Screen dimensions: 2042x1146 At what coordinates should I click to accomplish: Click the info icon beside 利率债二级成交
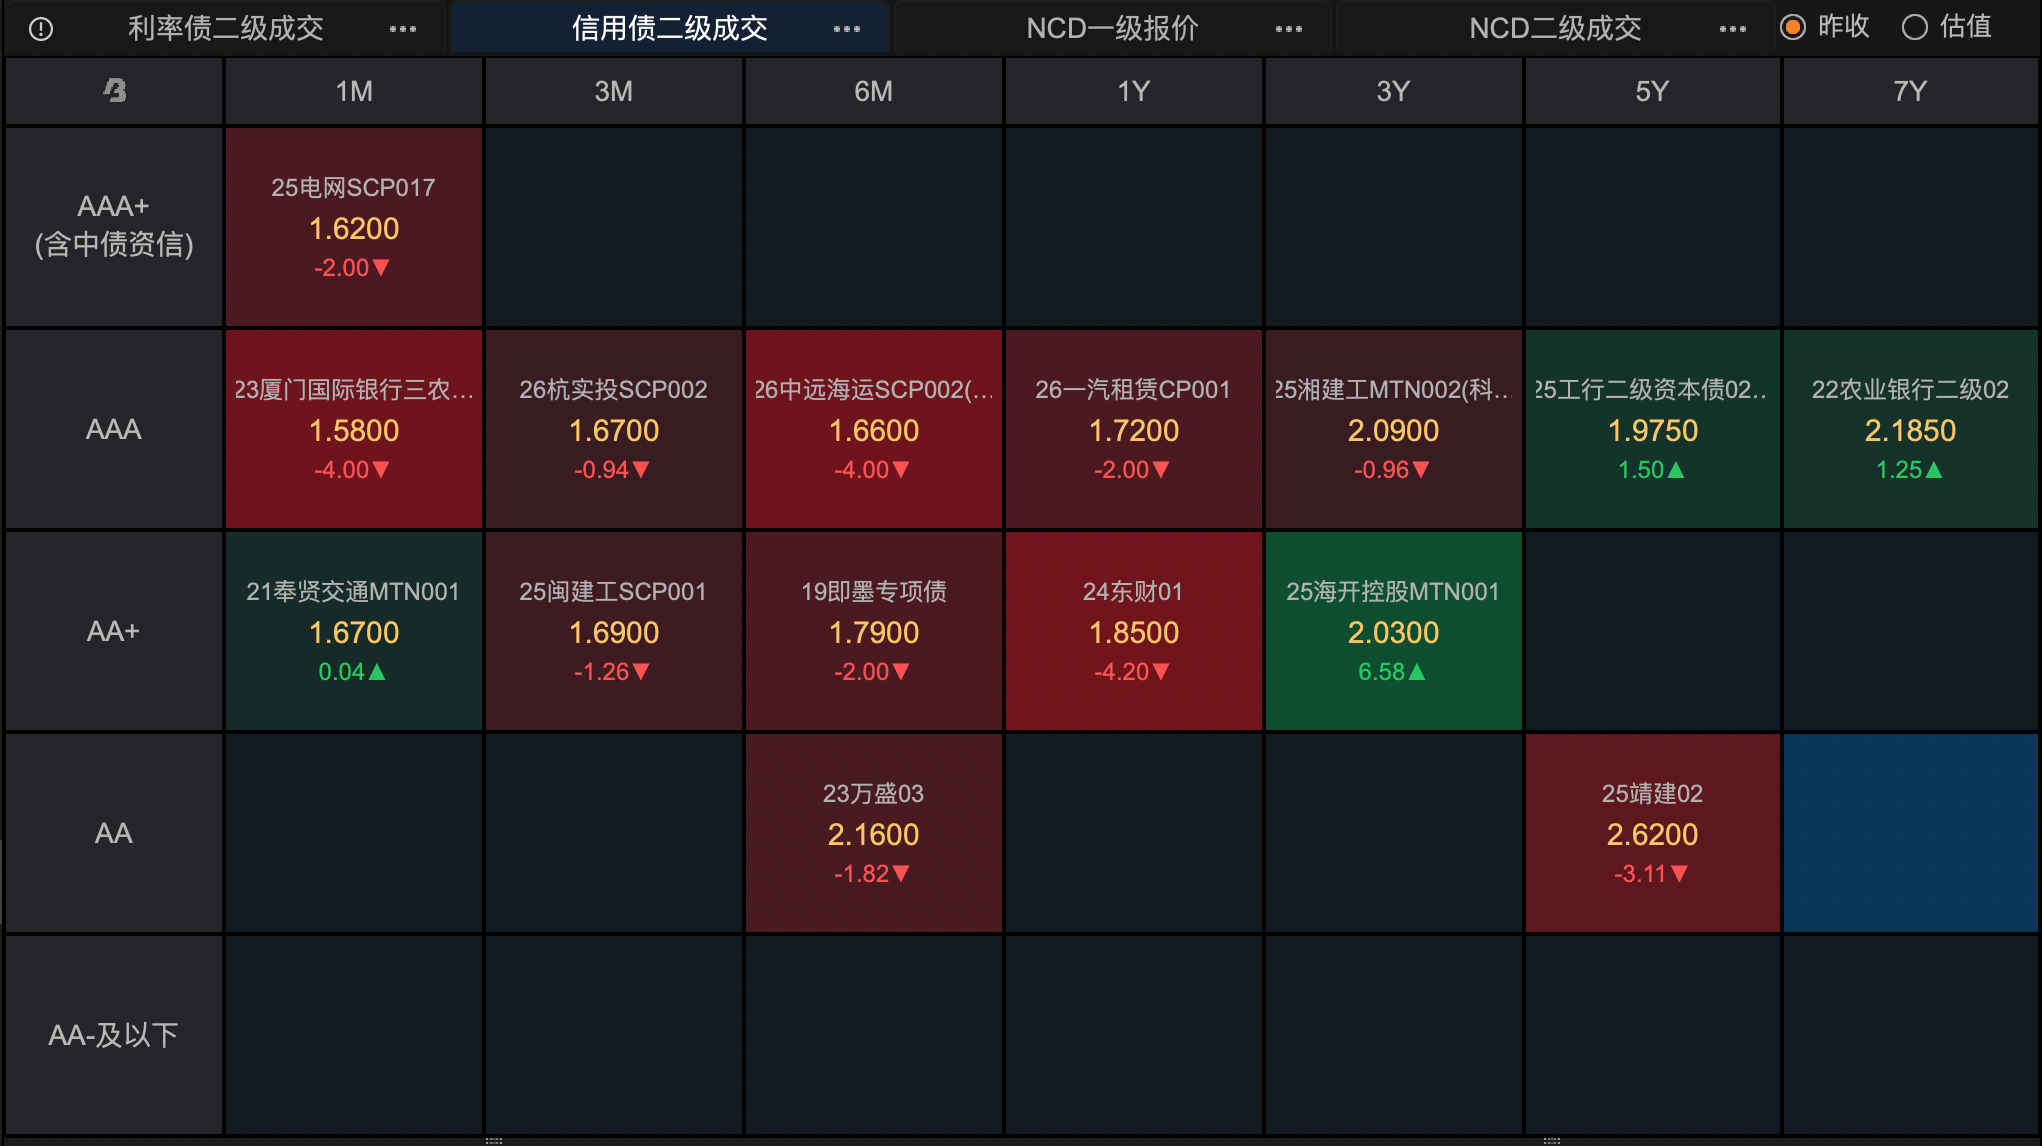[41, 29]
